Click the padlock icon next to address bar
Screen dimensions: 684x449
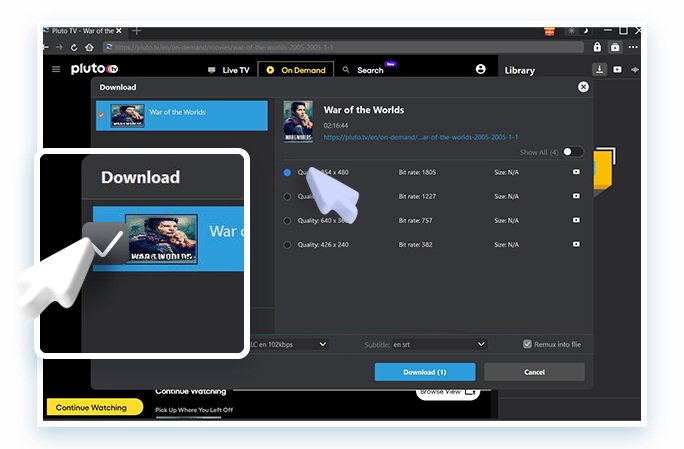point(597,47)
